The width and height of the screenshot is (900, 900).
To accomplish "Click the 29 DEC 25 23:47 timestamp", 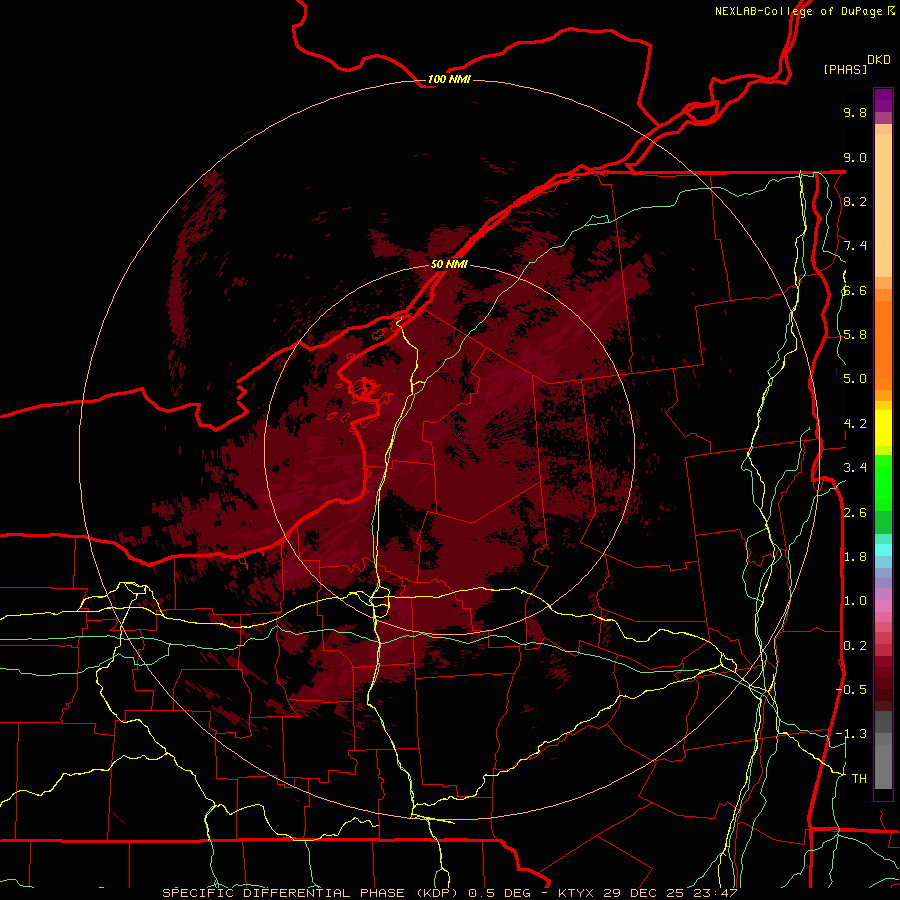I will coord(670,893).
